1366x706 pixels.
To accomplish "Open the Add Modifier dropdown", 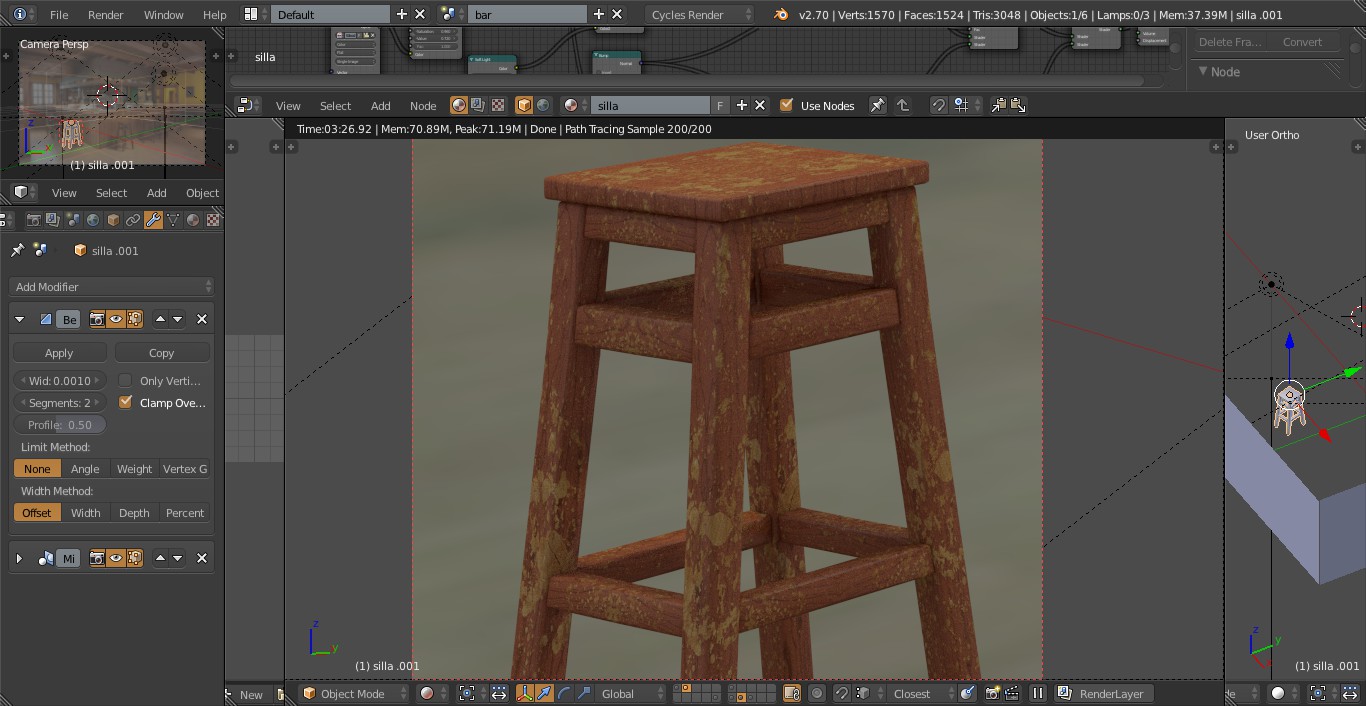I will coord(112,286).
